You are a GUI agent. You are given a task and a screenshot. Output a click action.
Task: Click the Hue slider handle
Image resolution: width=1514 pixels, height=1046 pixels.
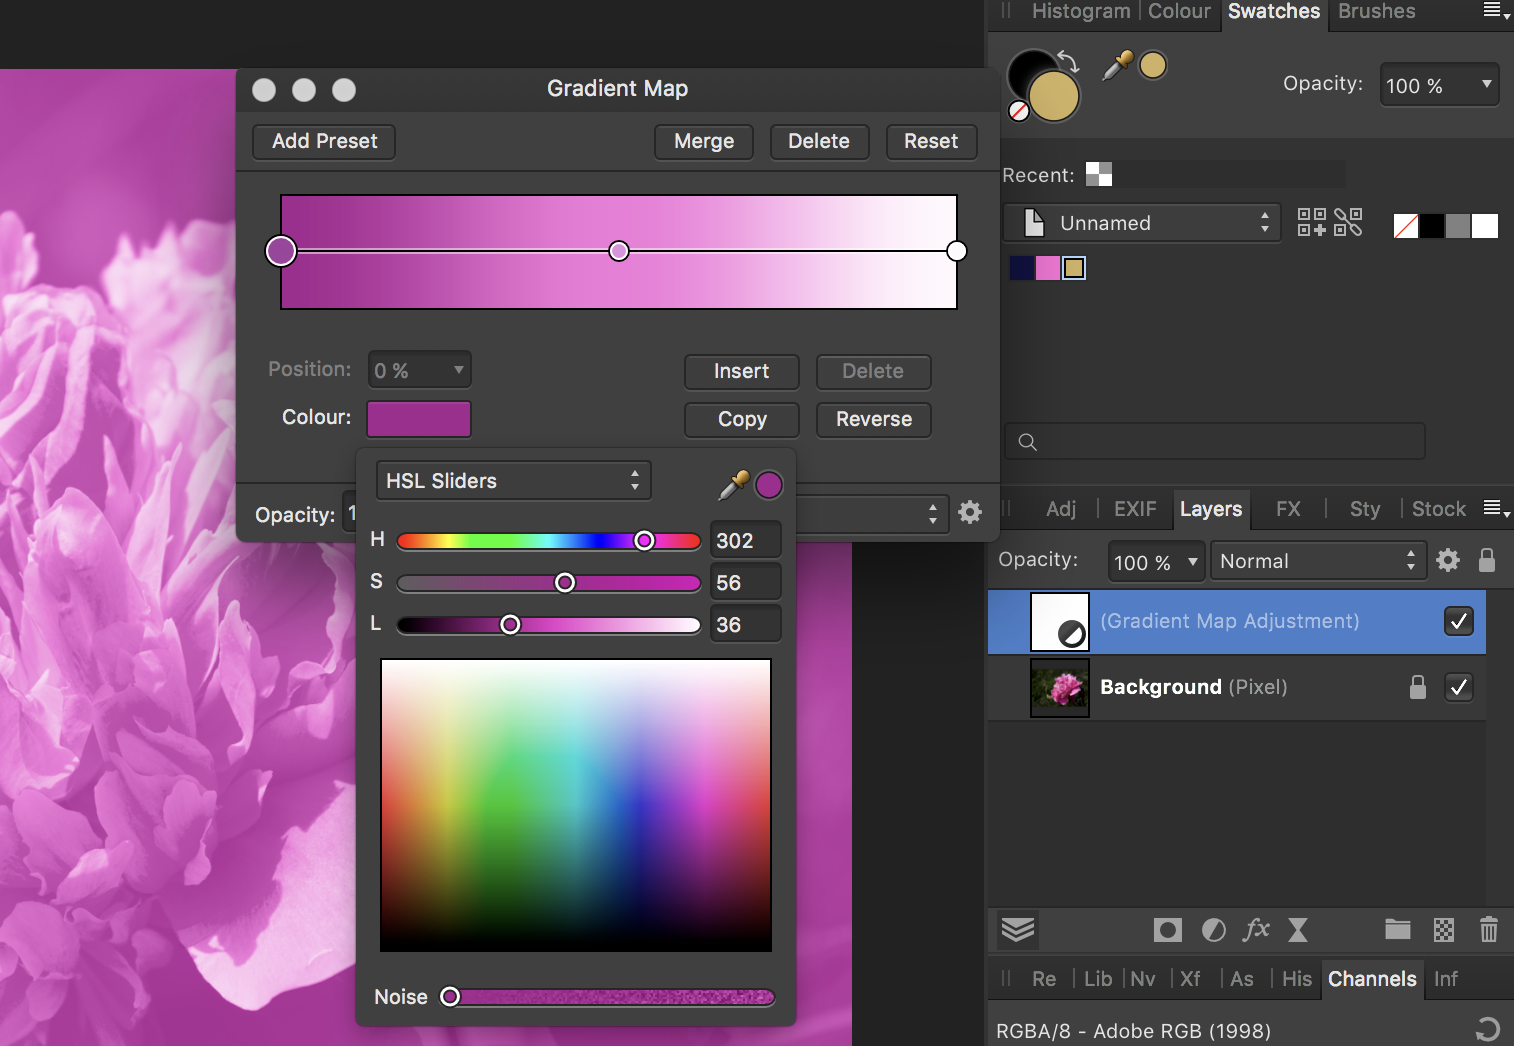[644, 540]
